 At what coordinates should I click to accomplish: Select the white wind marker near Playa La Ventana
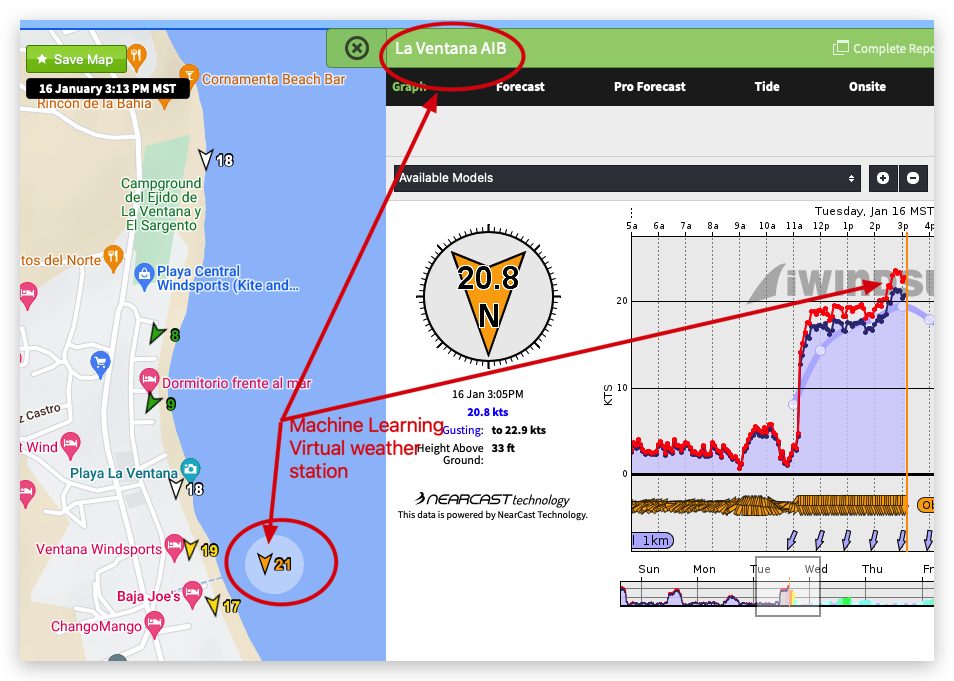click(186, 489)
